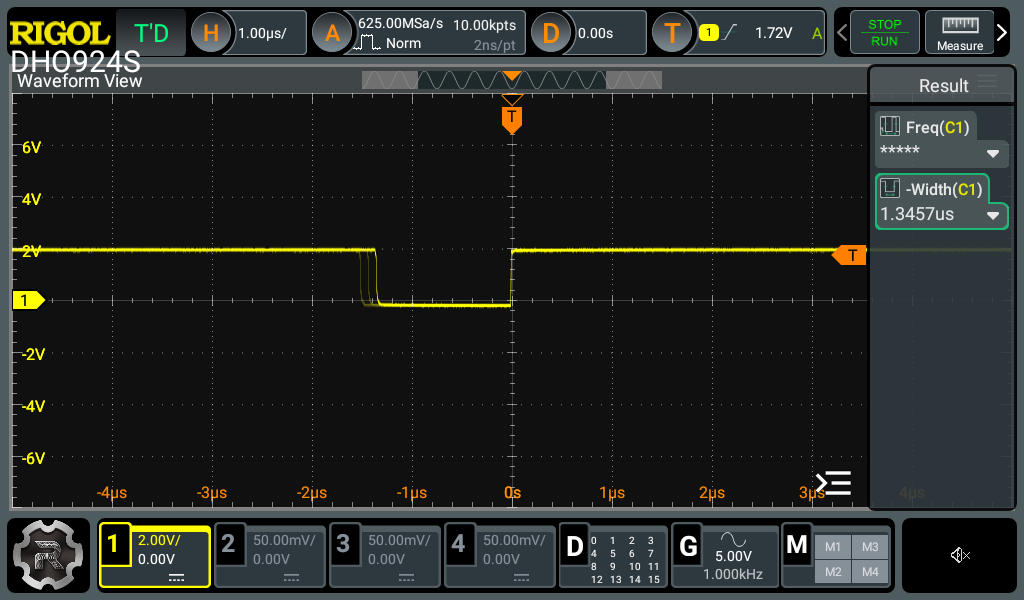This screenshot has height=600, width=1024.
Task: Open channel 4 50.00mV/ scale setting
Action: click(514, 540)
